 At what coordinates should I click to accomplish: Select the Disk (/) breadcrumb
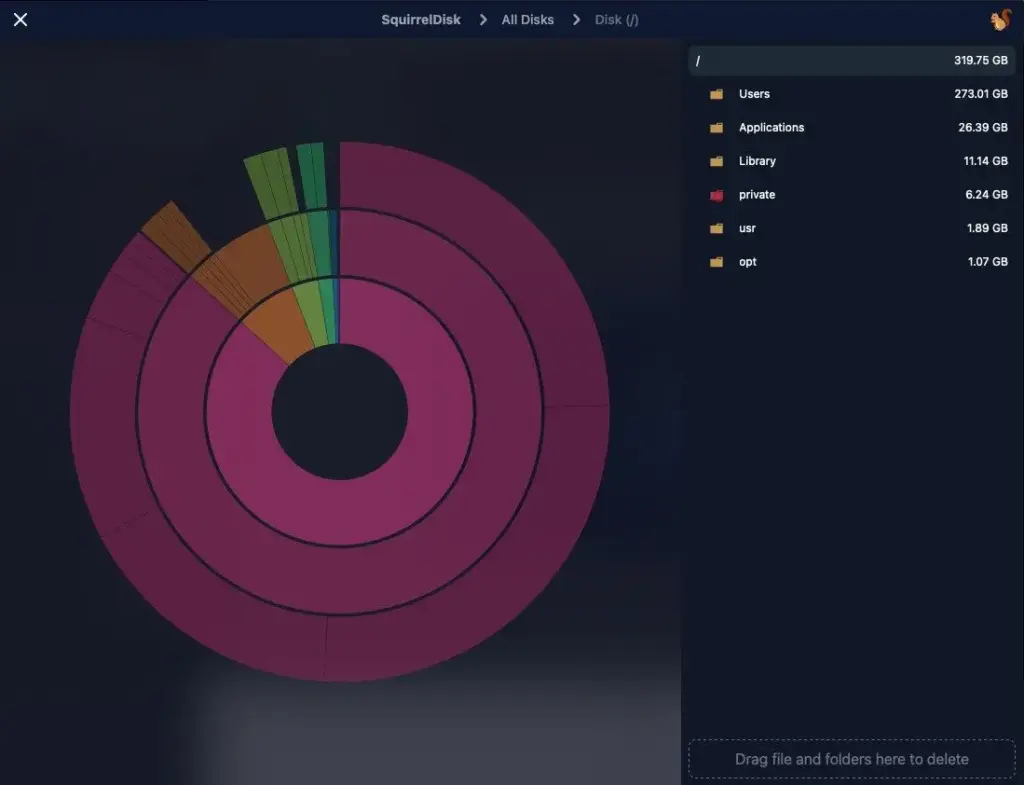tap(616, 20)
